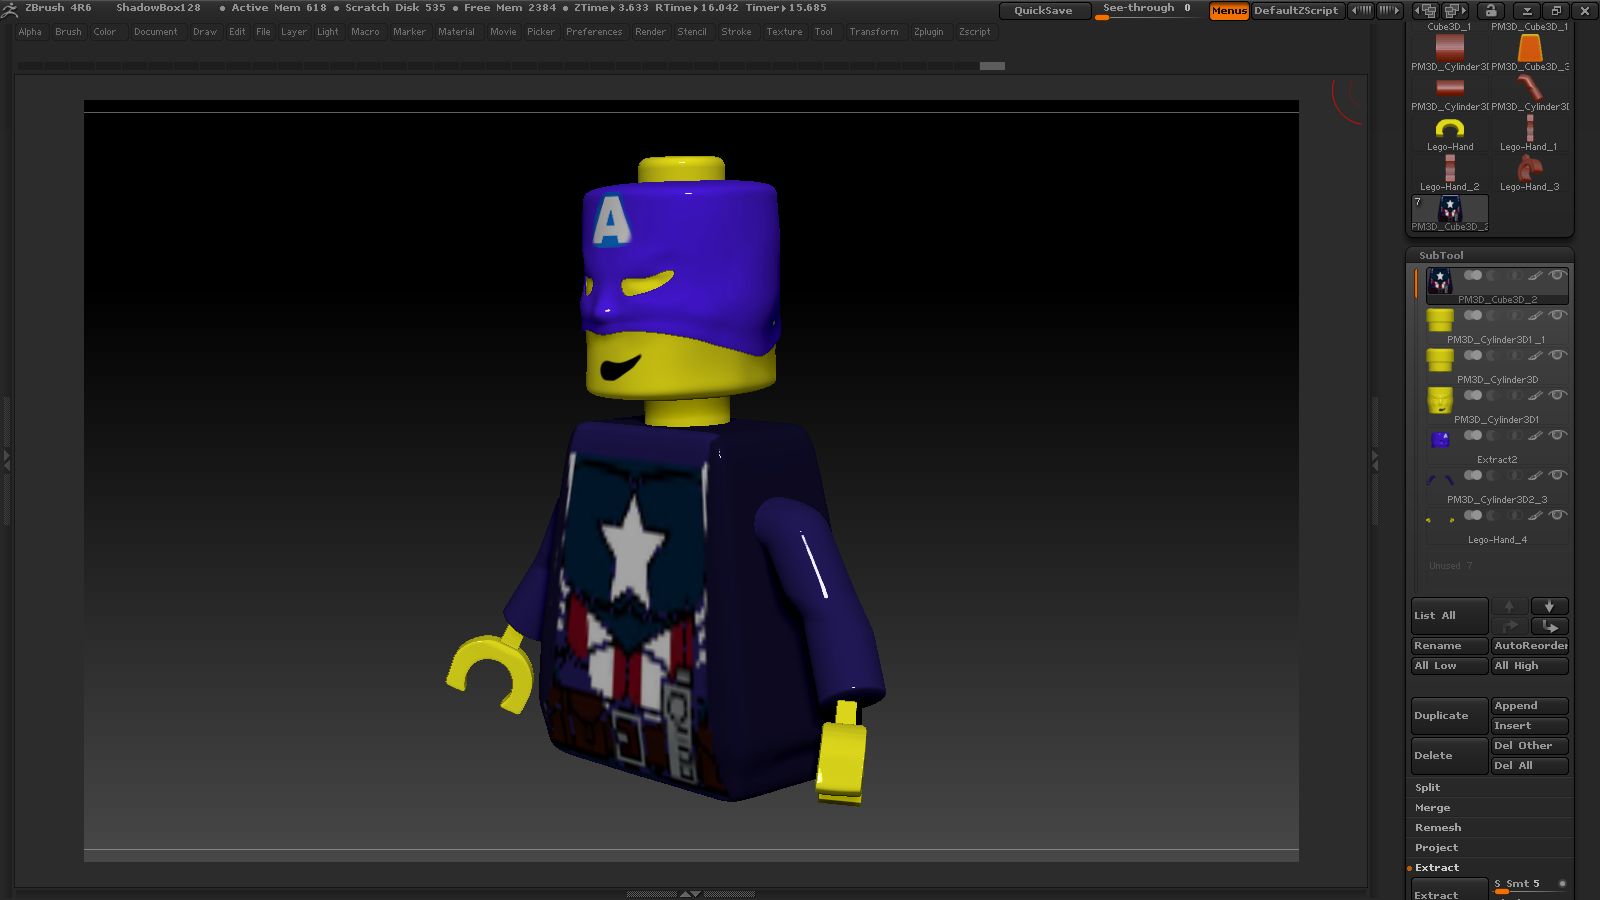1600x900 pixels.
Task: Click the paintbrush icon on the Extract2 subtool
Action: [1533, 436]
